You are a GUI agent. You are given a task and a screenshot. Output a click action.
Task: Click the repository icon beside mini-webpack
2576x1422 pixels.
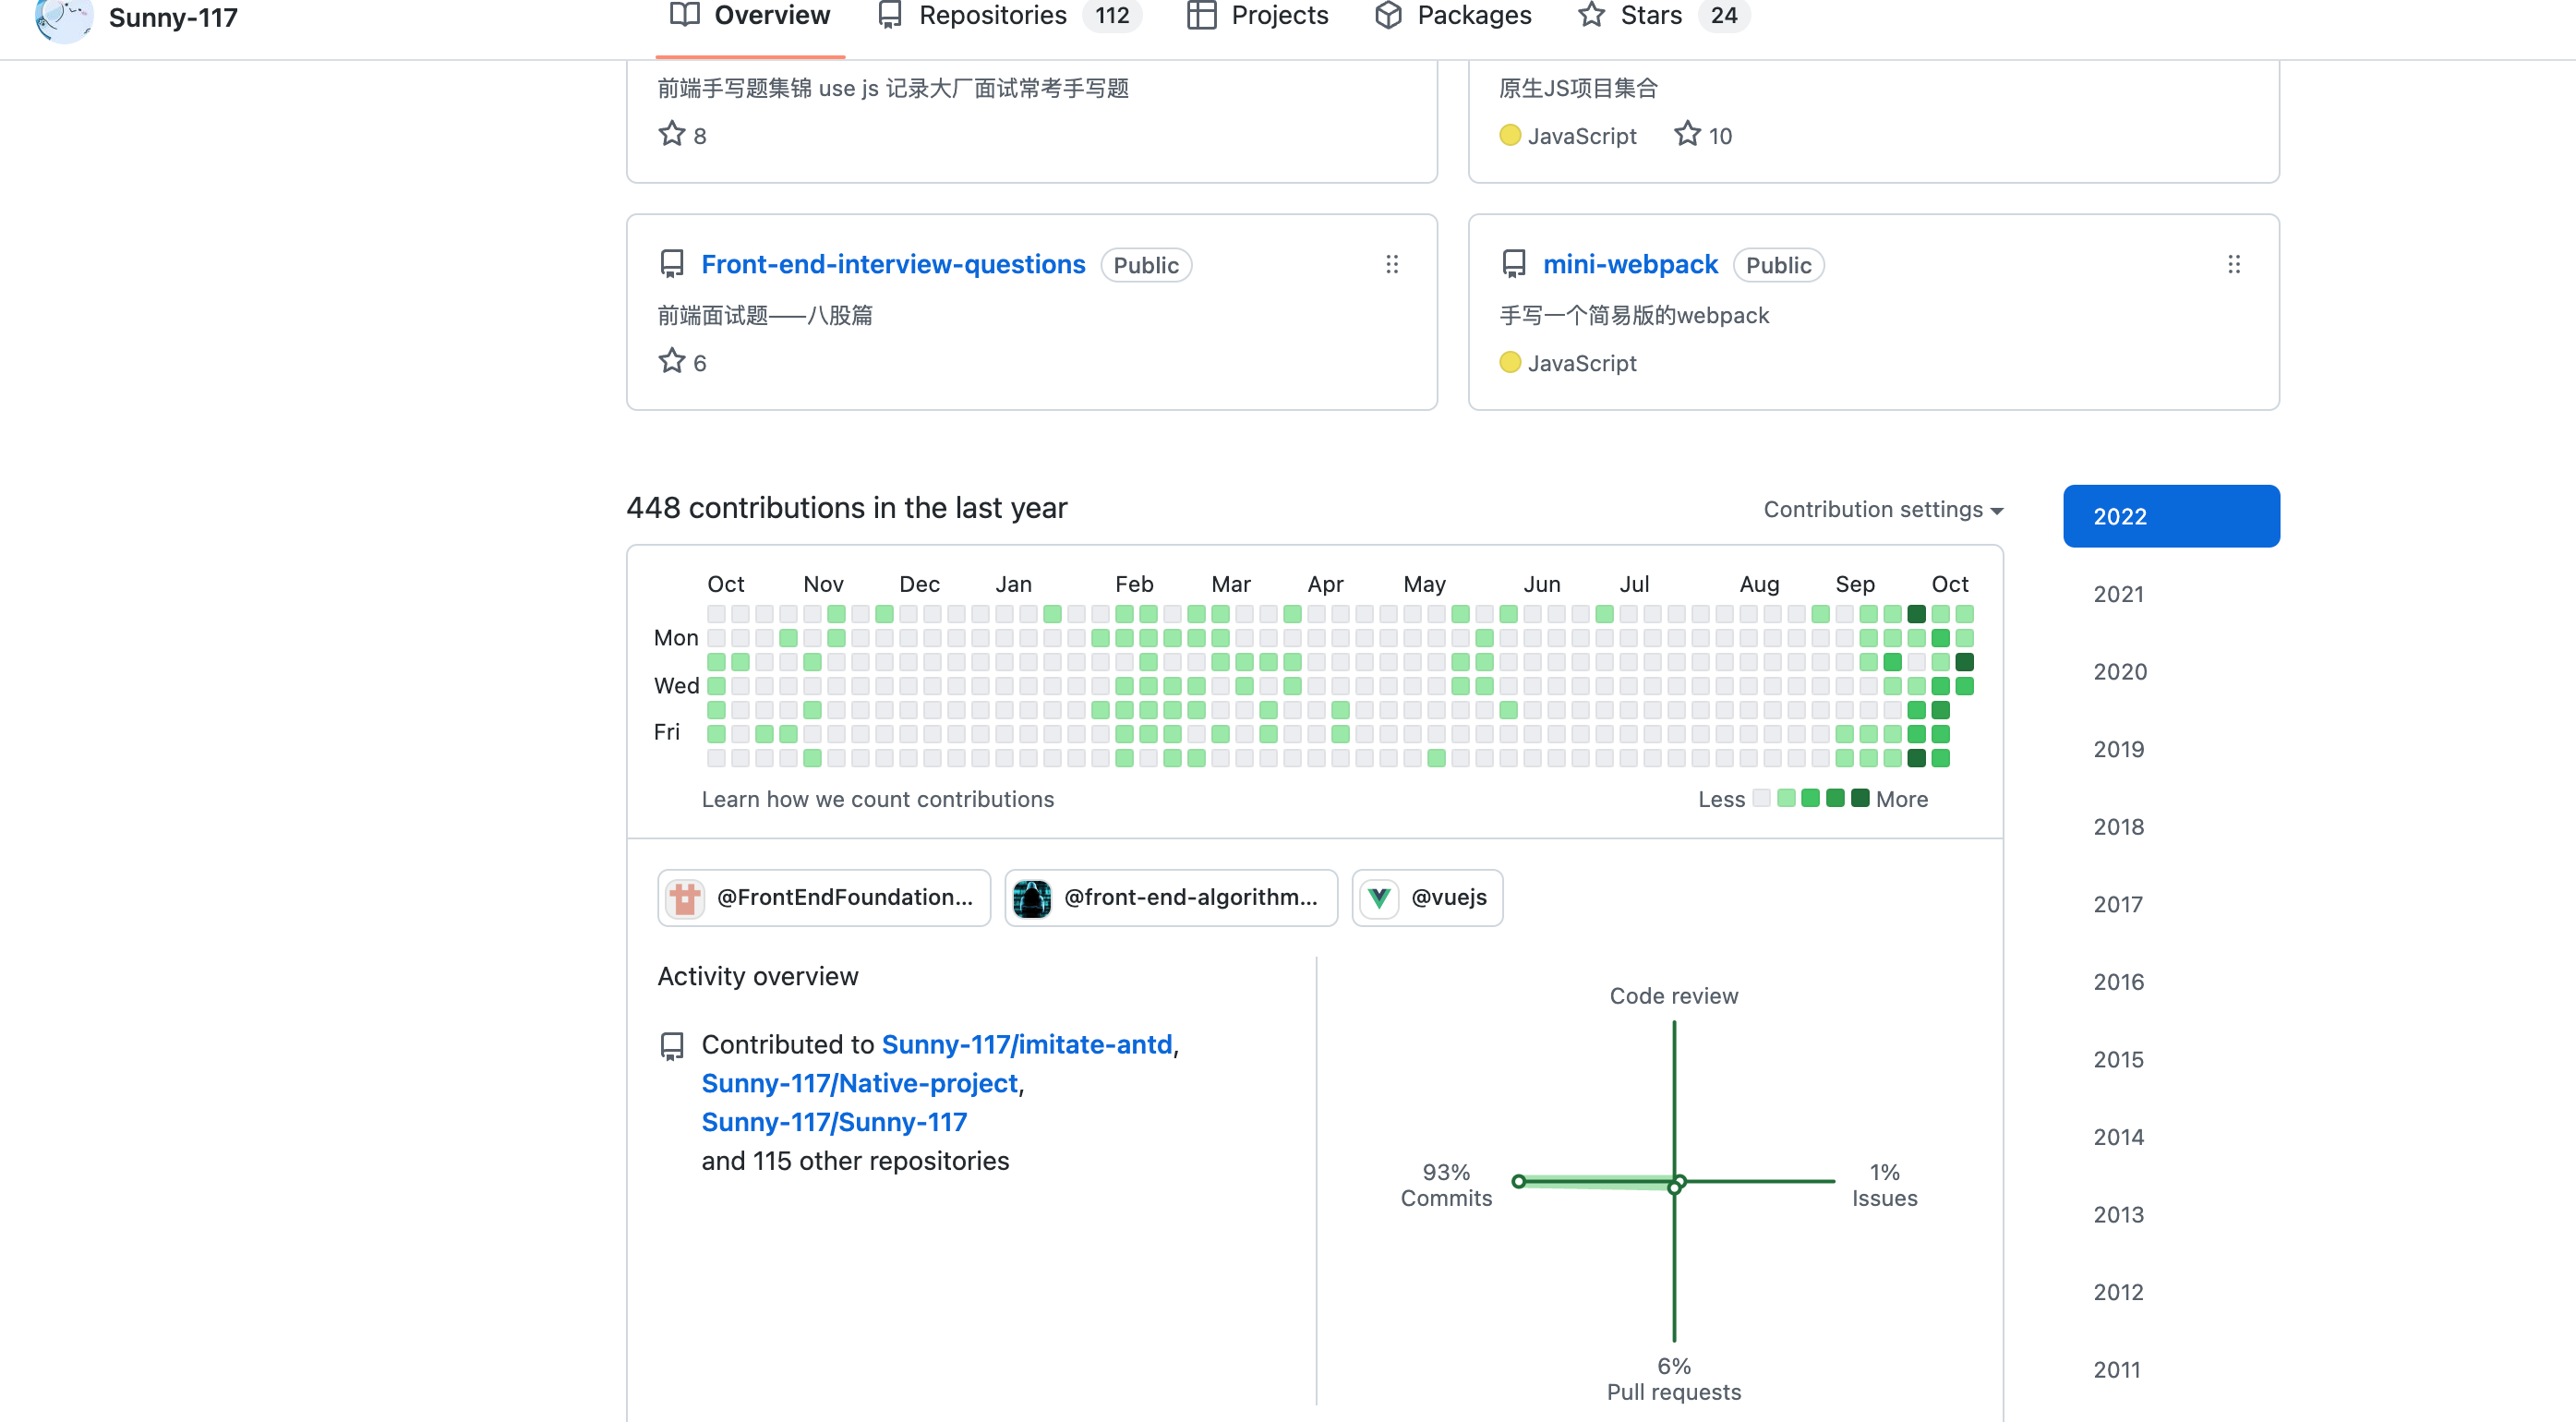(x=1513, y=263)
